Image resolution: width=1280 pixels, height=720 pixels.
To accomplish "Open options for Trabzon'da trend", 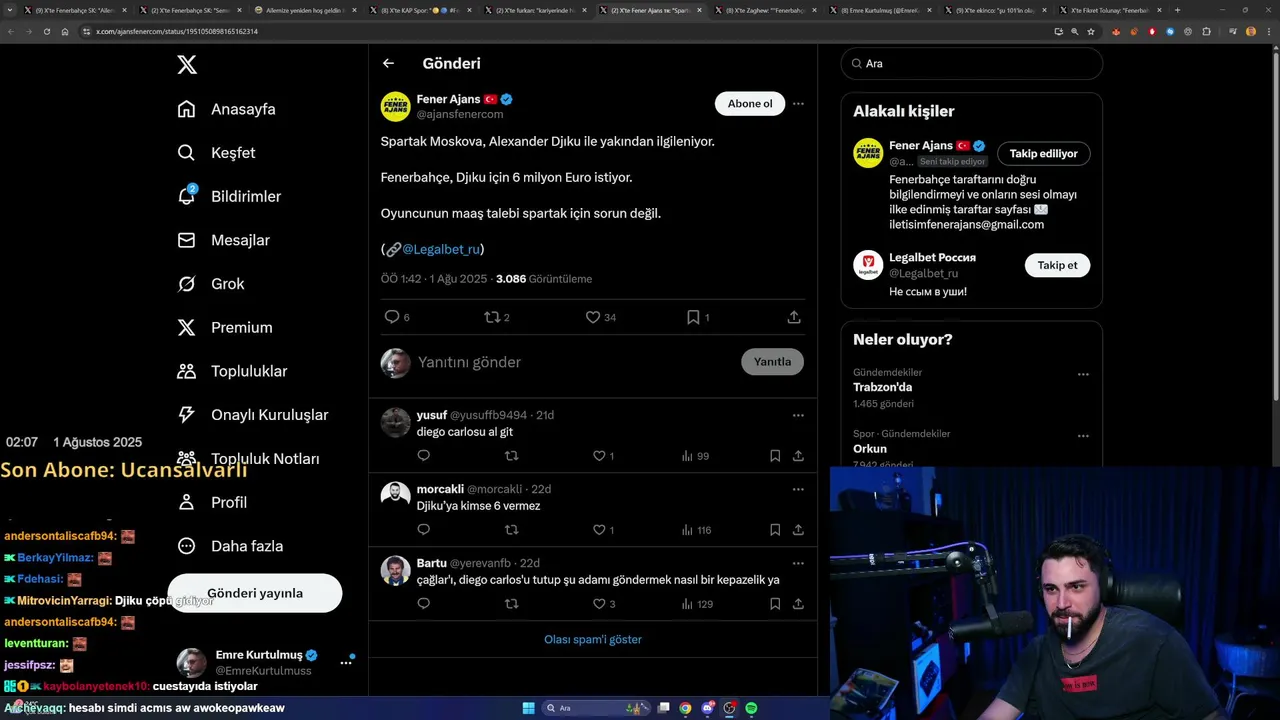I will [1083, 374].
